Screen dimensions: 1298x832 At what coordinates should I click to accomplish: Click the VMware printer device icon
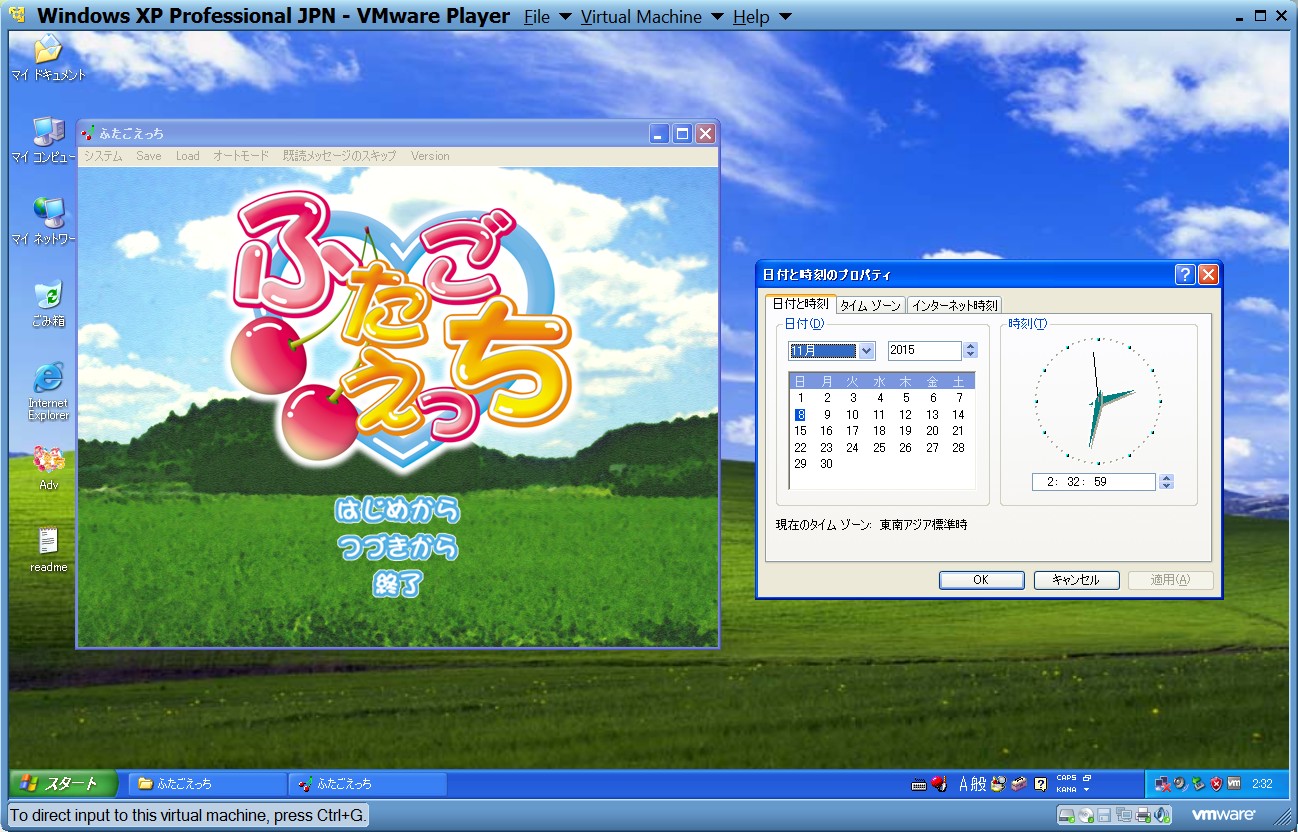(1143, 815)
